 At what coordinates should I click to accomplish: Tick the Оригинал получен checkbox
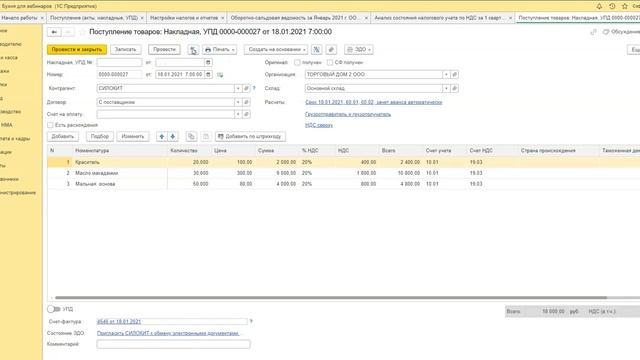click(297, 62)
